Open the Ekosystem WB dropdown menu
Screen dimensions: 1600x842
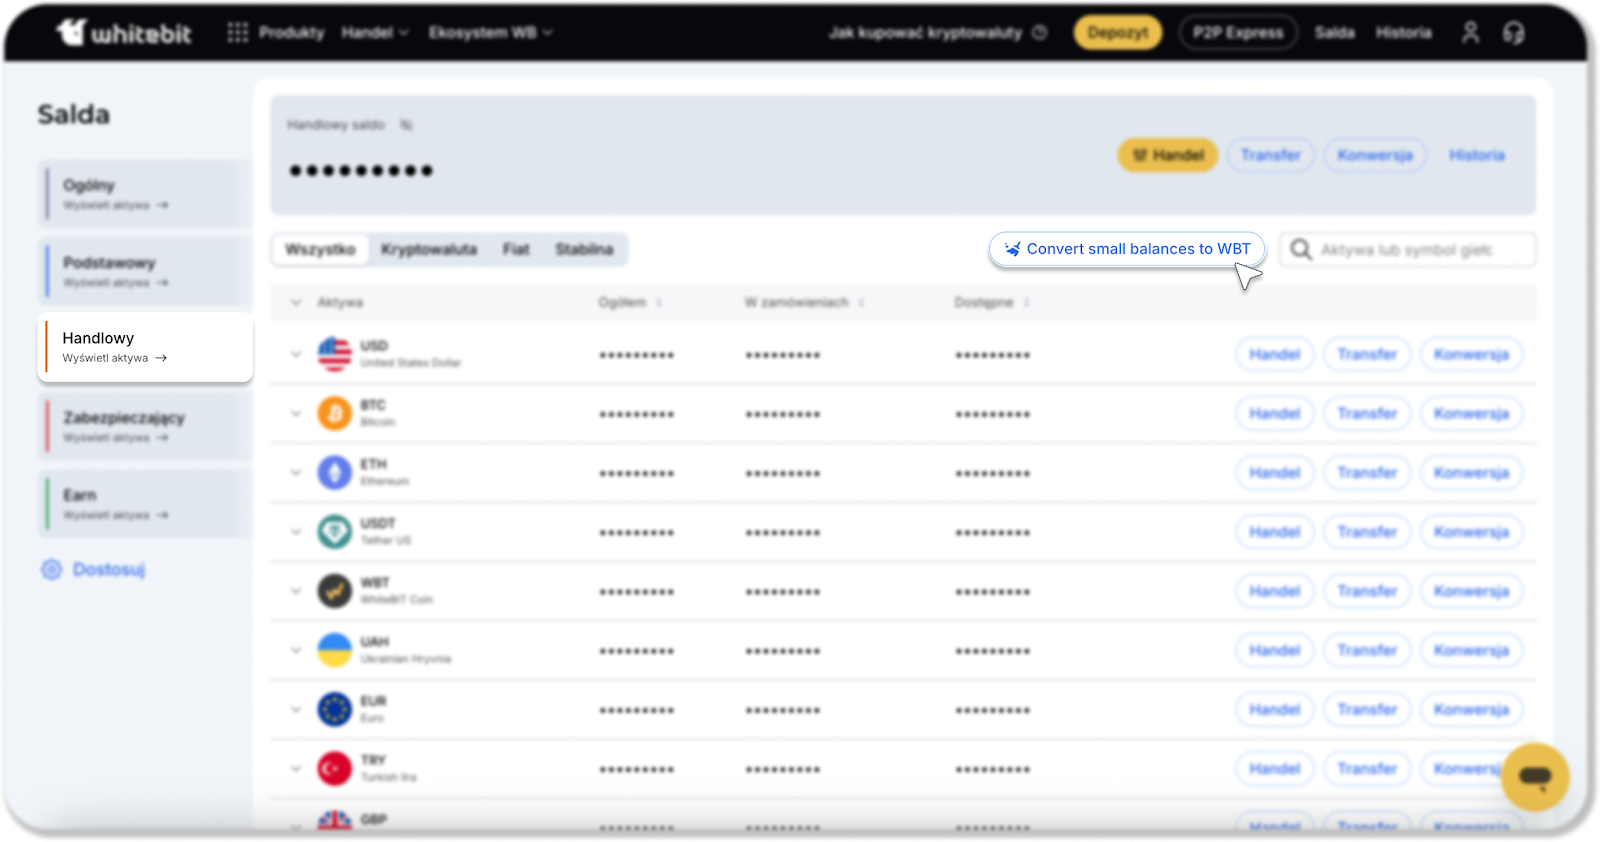click(x=490, y=33)
